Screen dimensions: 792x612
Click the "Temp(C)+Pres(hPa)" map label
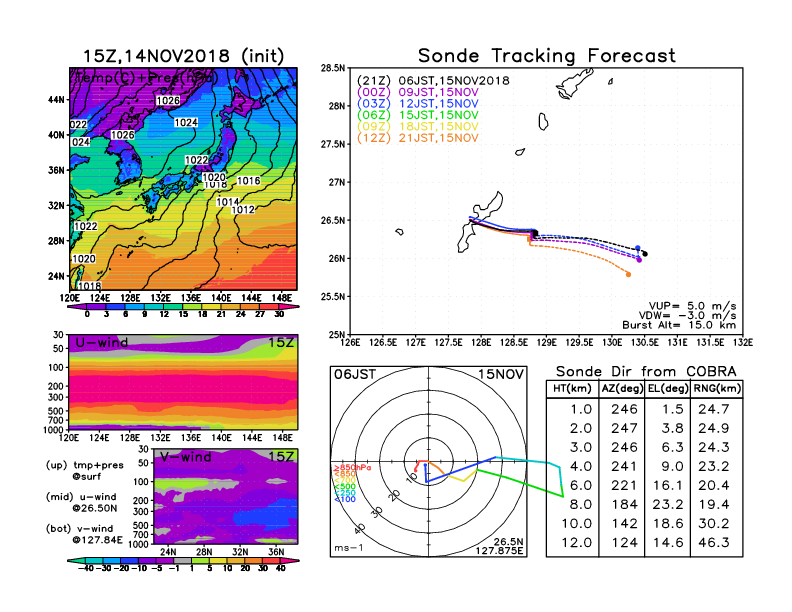coord(146,77)
